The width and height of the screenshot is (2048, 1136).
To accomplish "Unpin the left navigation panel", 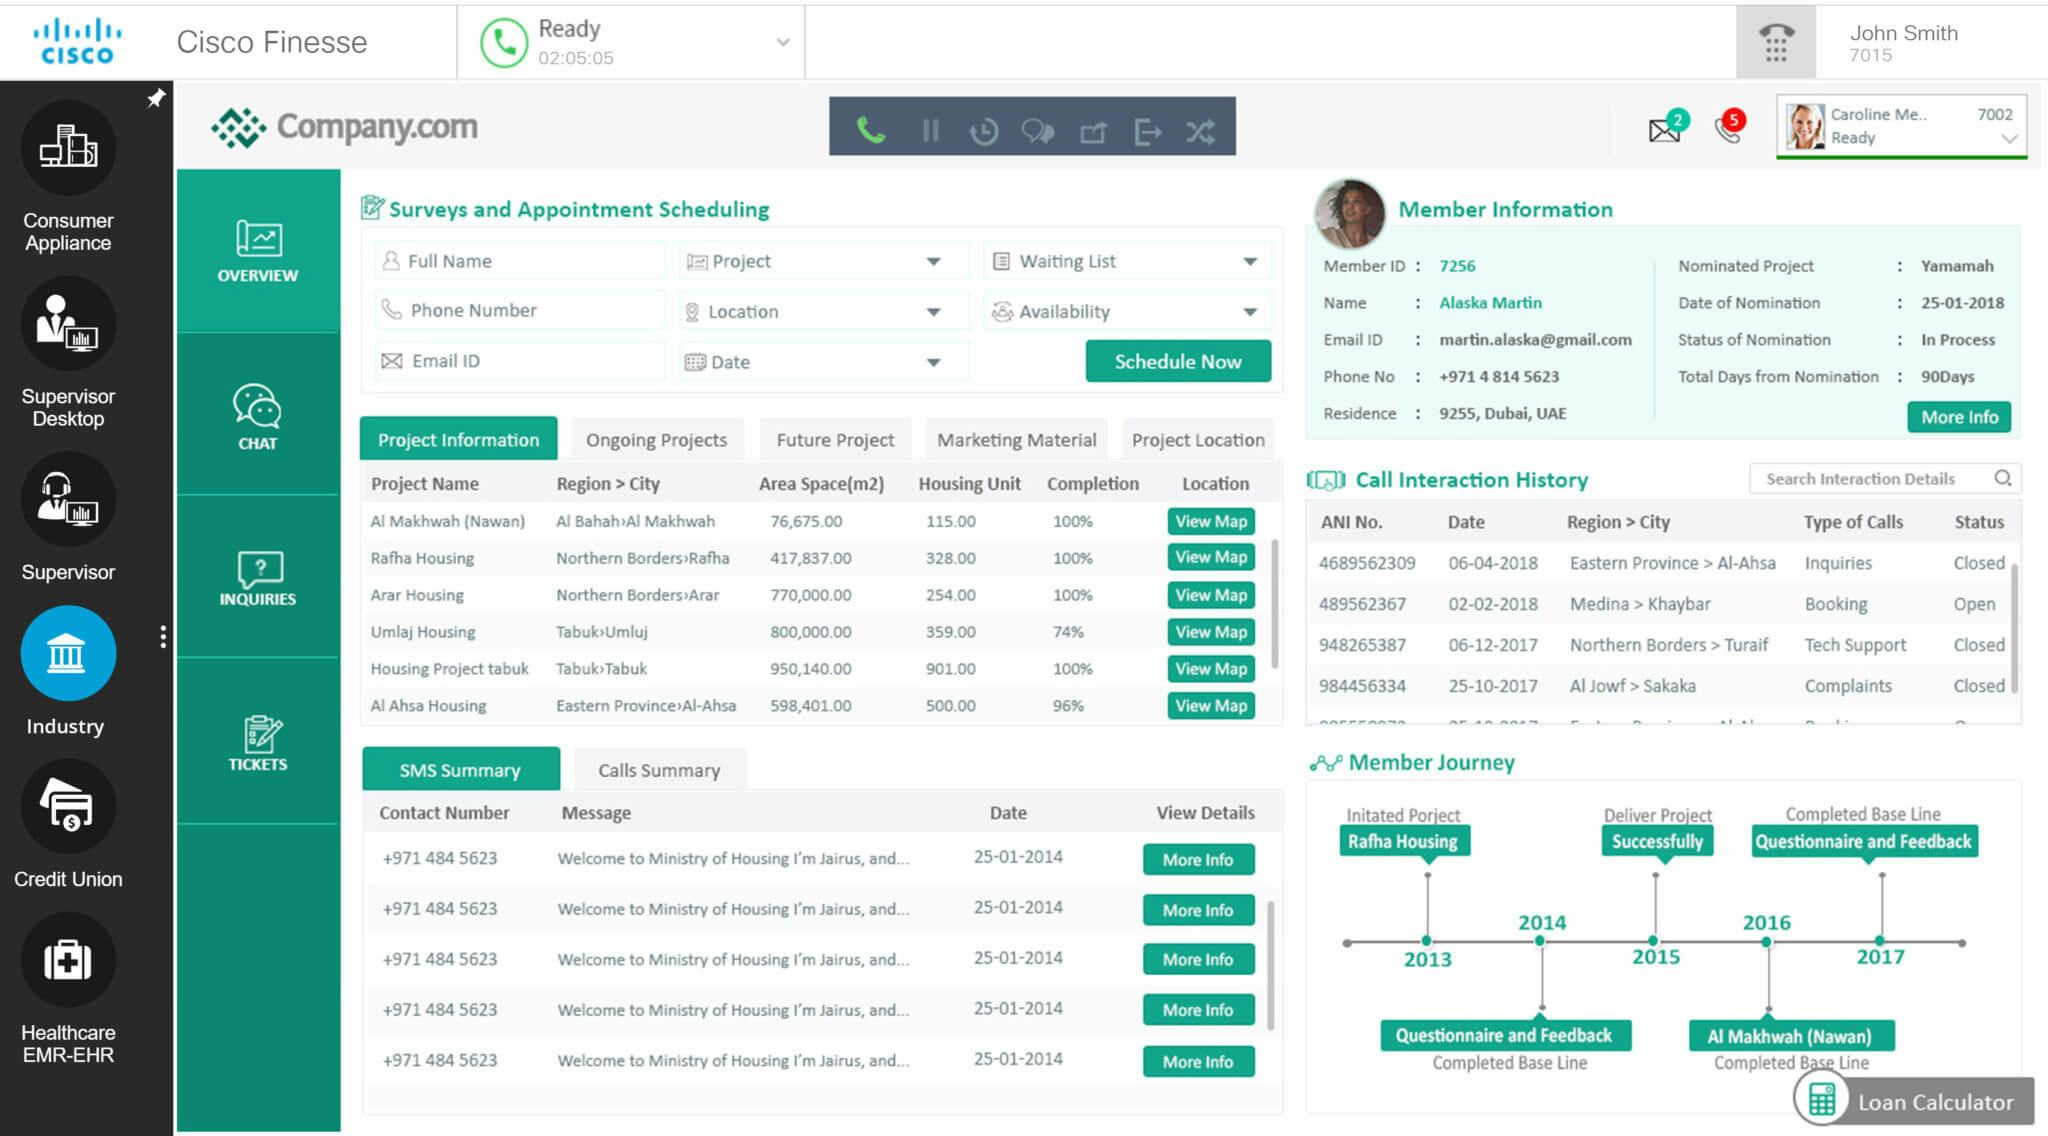I will (x=156, y=98).
